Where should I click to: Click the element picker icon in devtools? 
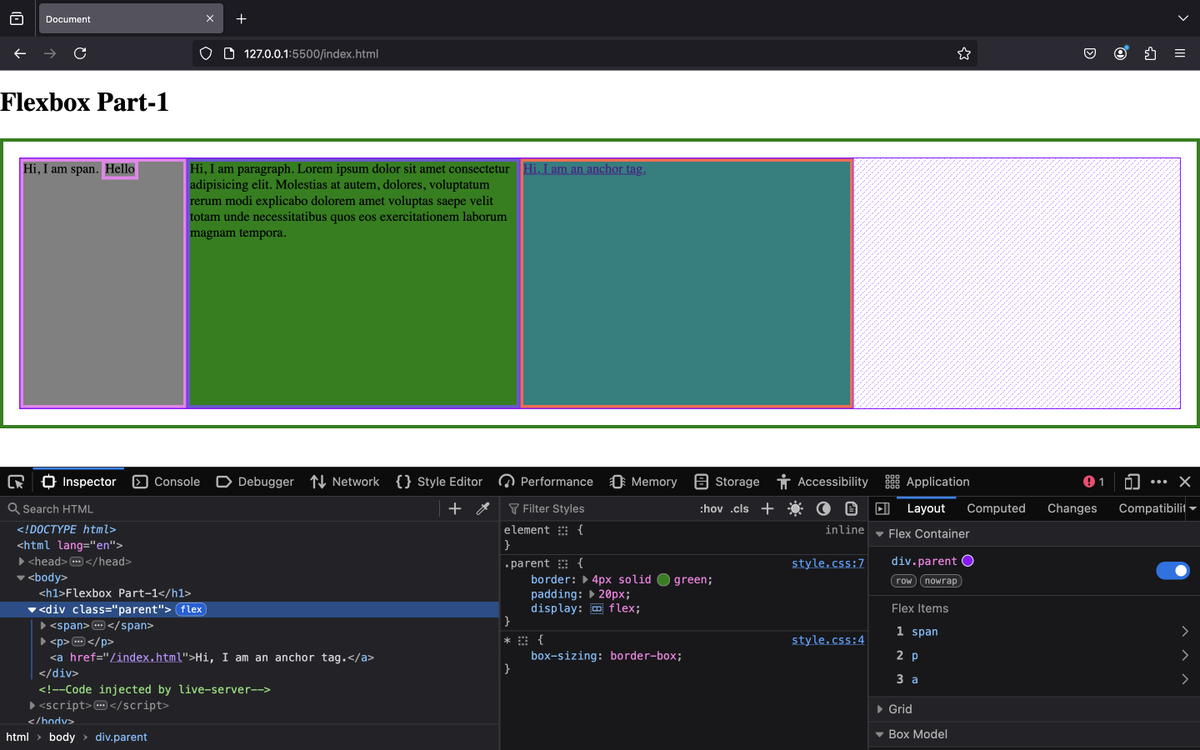click(16, 482)
